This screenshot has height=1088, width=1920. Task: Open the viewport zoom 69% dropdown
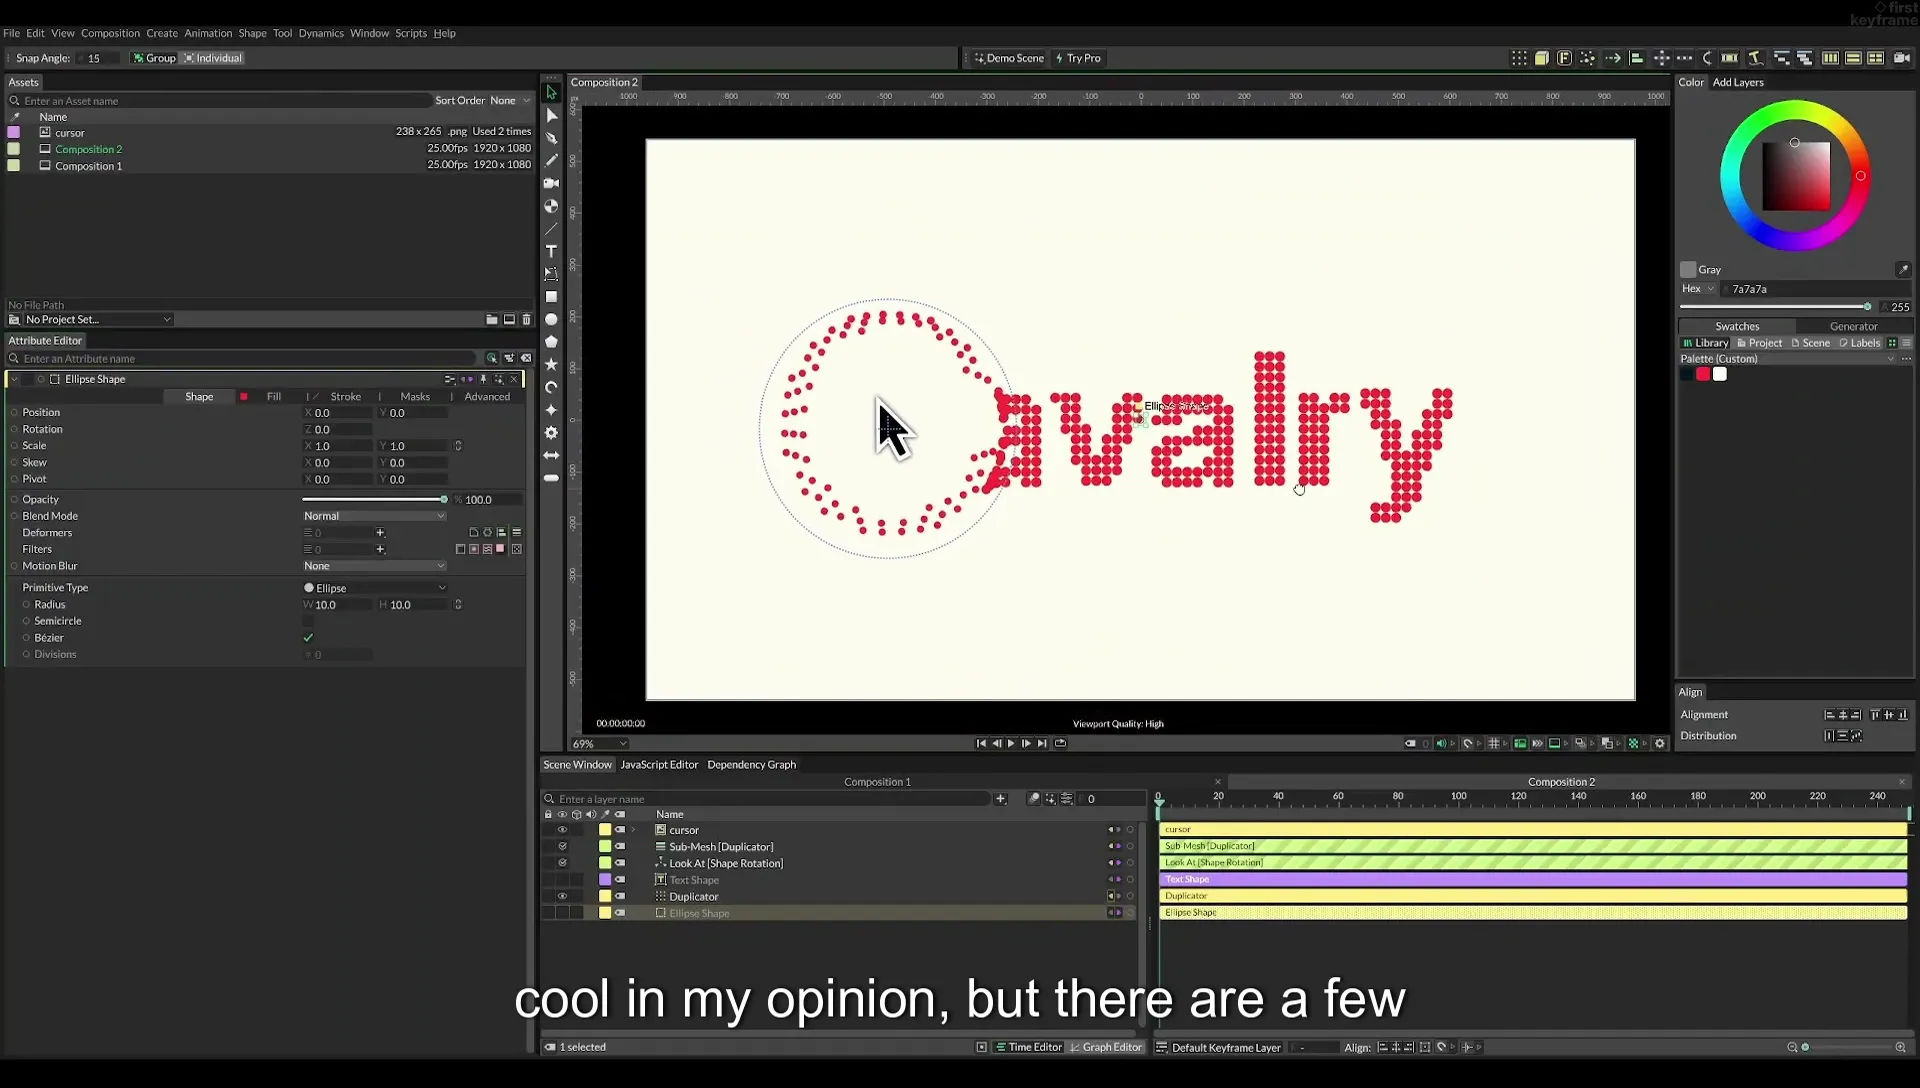coord(599,744)
